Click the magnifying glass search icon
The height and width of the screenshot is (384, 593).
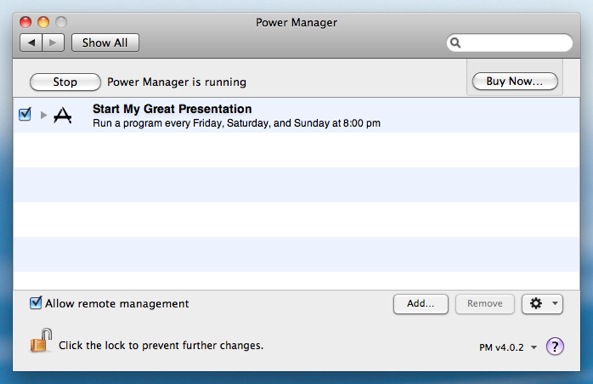456,43
